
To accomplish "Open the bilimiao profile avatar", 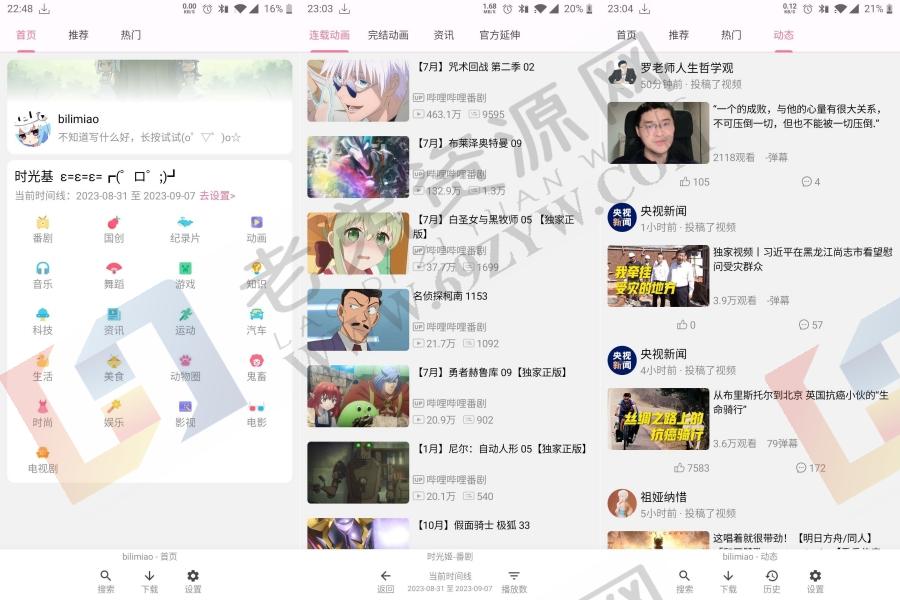I will (x=31, y=127).
